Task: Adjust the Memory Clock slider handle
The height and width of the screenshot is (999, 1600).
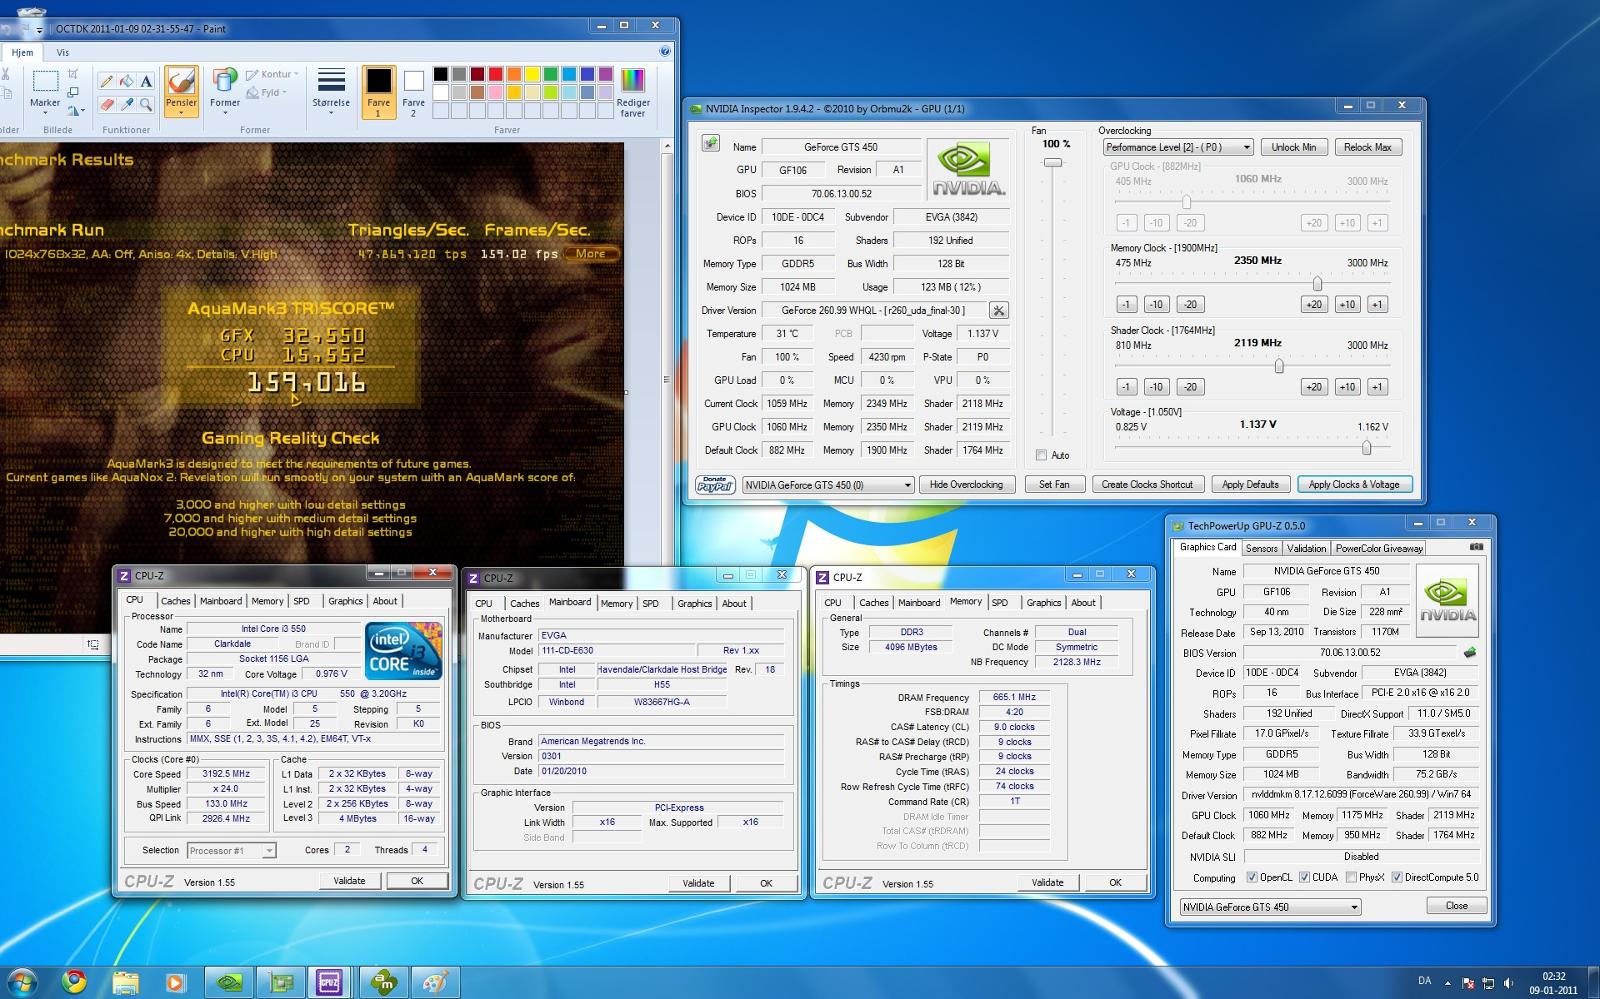Action: coord(1317,284)
